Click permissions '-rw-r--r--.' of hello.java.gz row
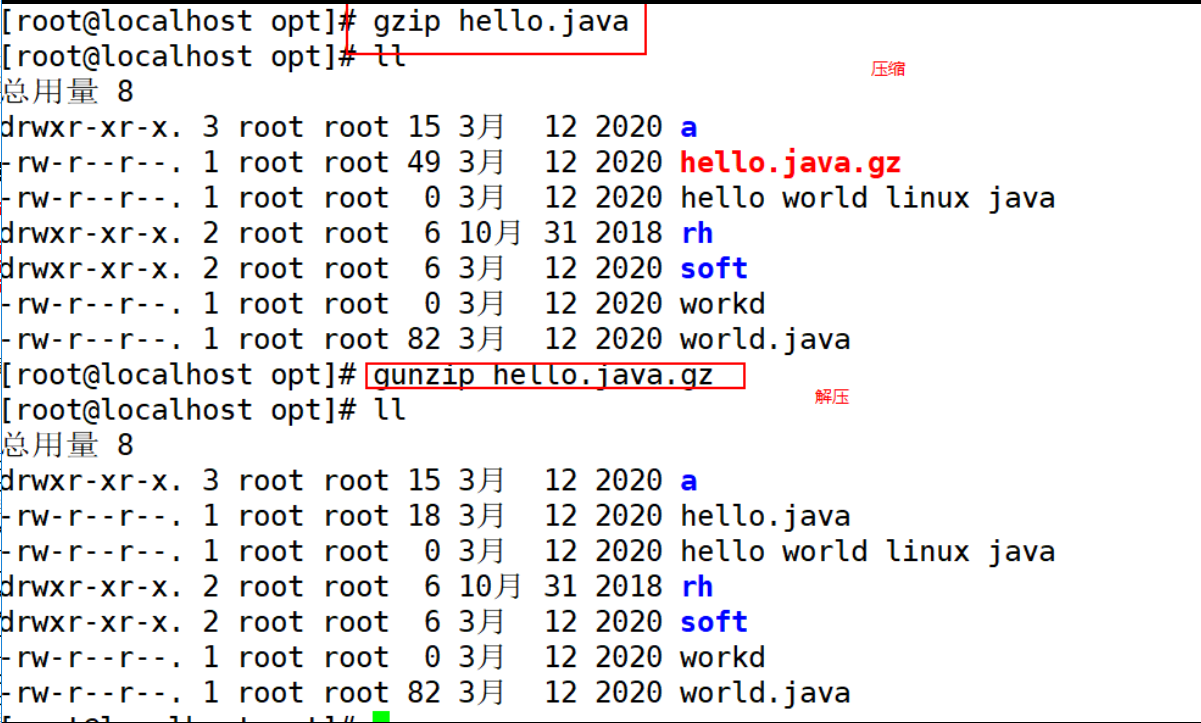Viewport: 1201px width, 723px height. pyautogui.click(x=92, y=162)
